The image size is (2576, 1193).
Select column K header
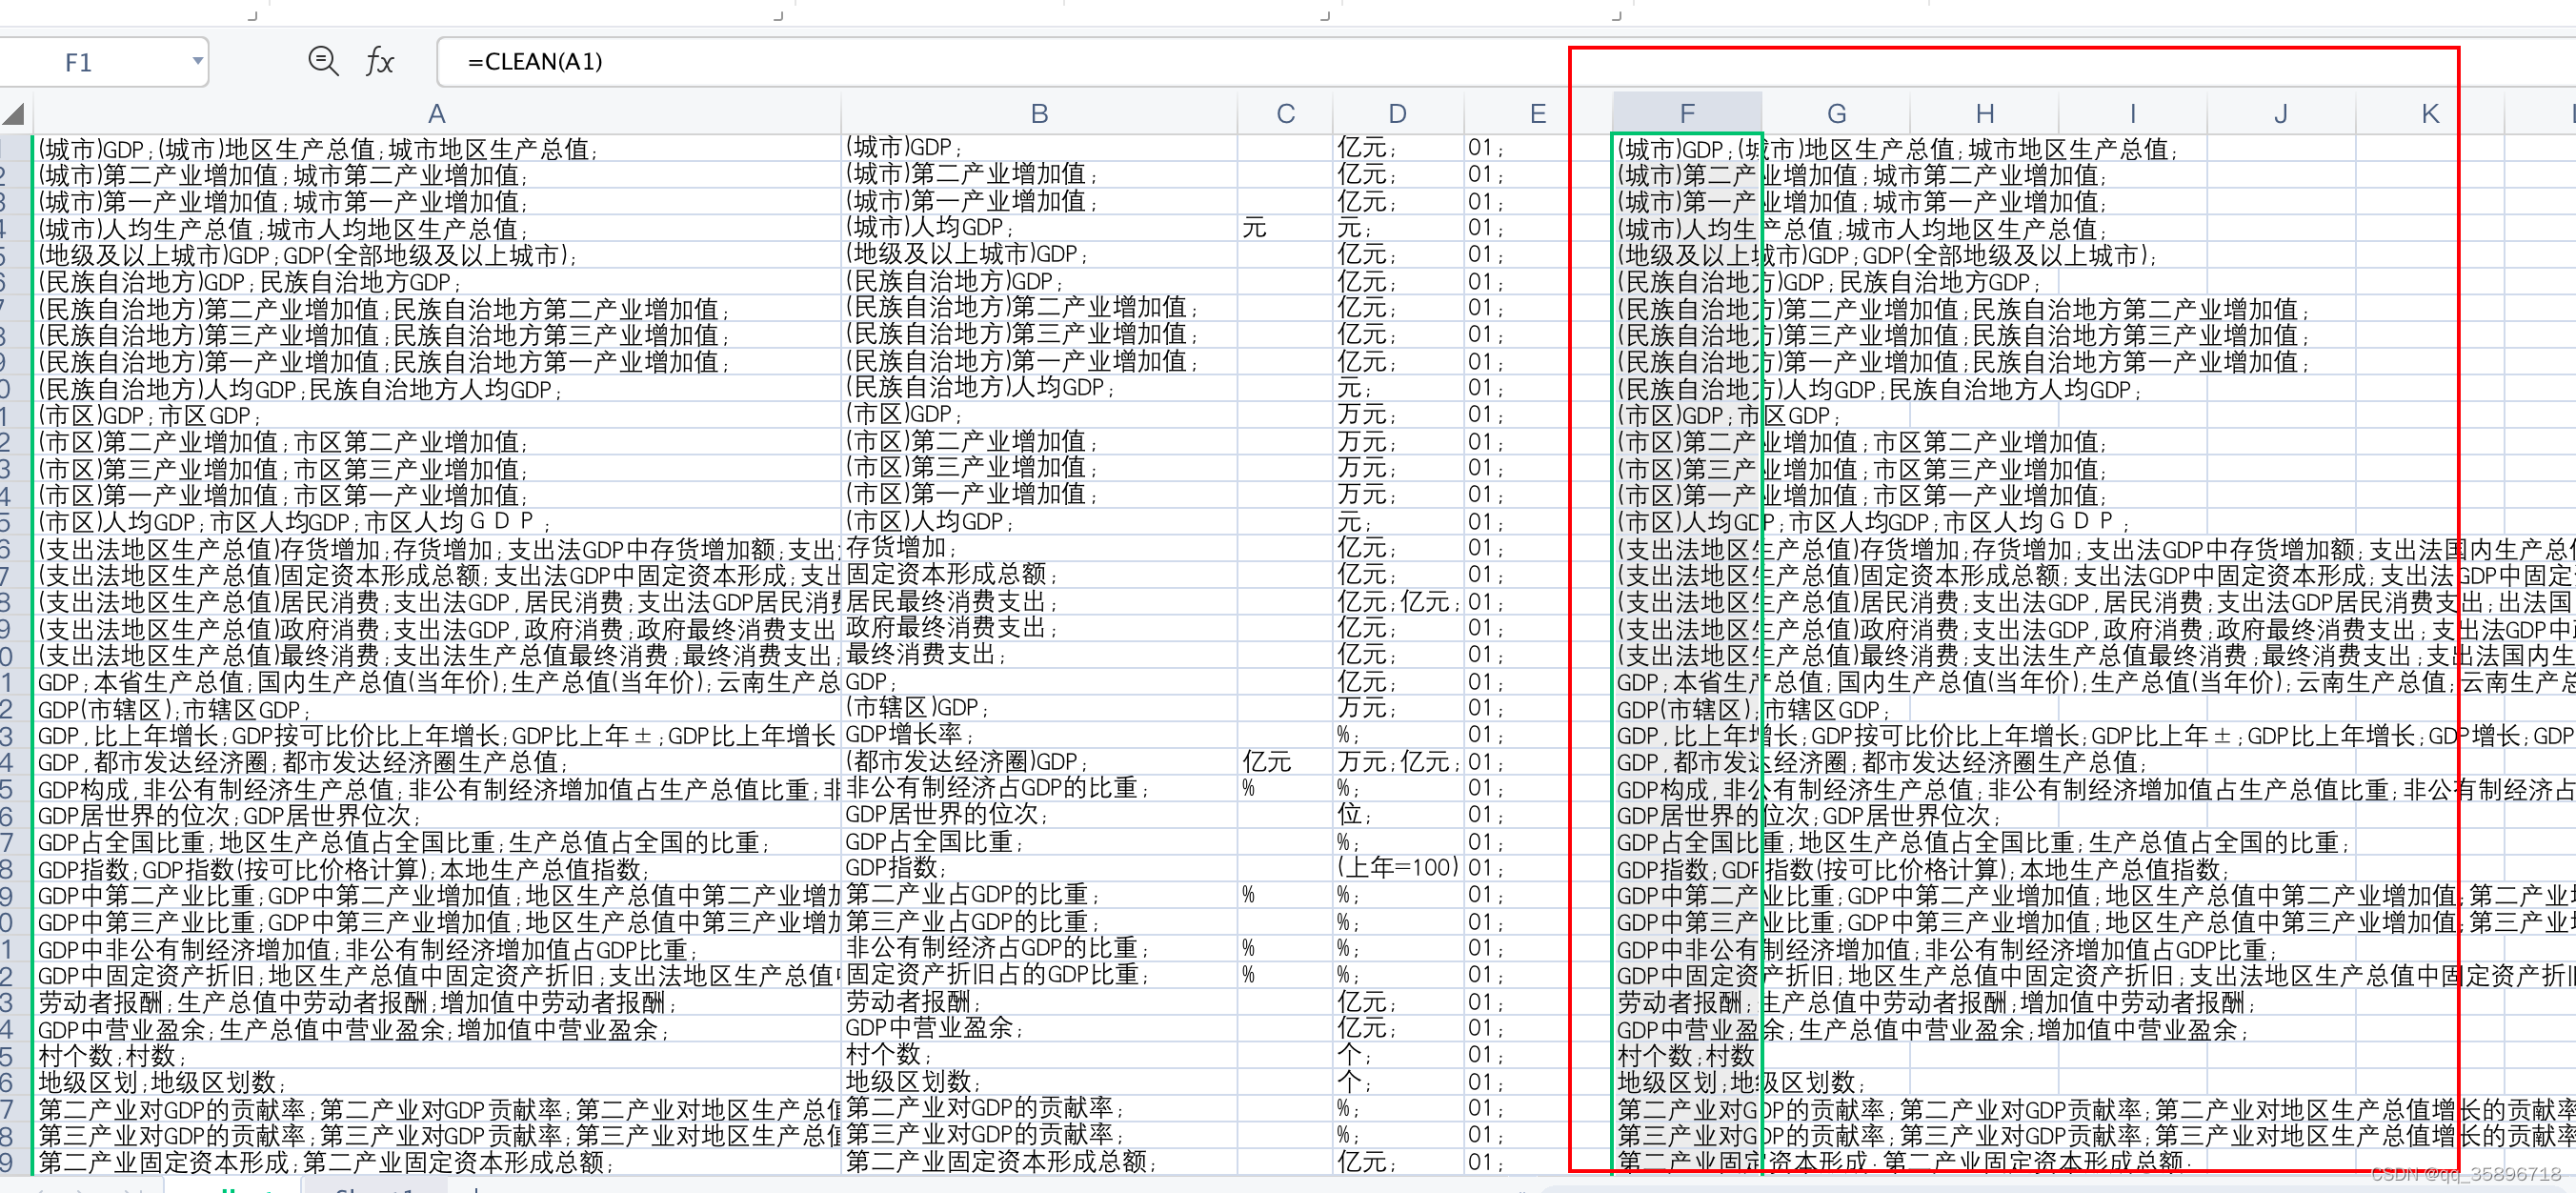[2430, 114]
